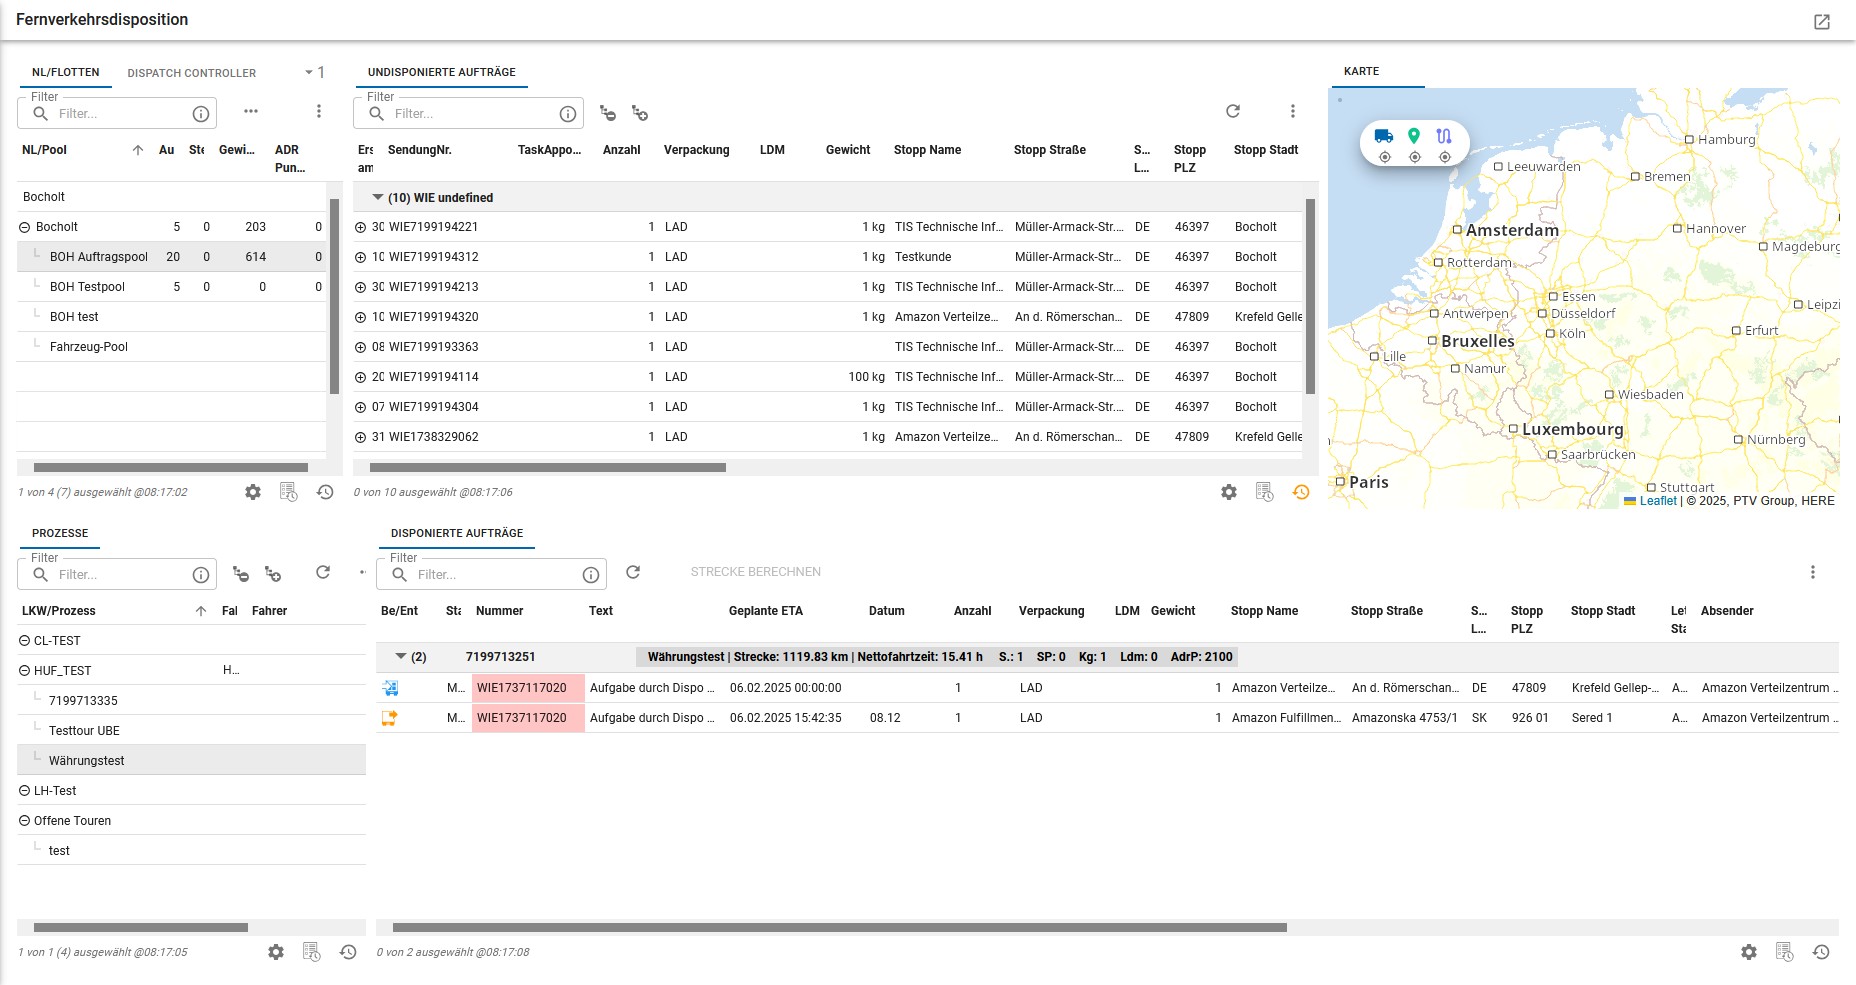Select the DISPONIERTE AUFTRÄGE tab
Viewport: 1856px width, 985px height.
[457, 533]
